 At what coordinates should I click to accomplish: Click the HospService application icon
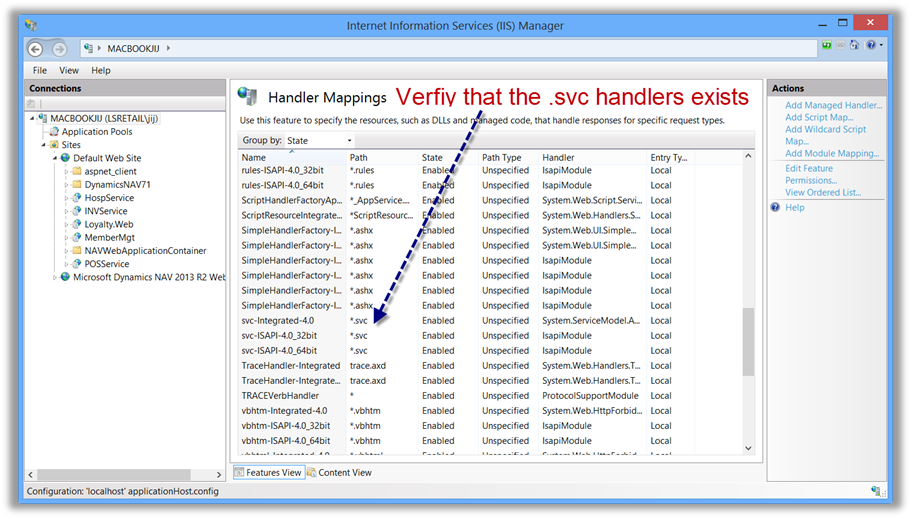(x=77, y=198)
